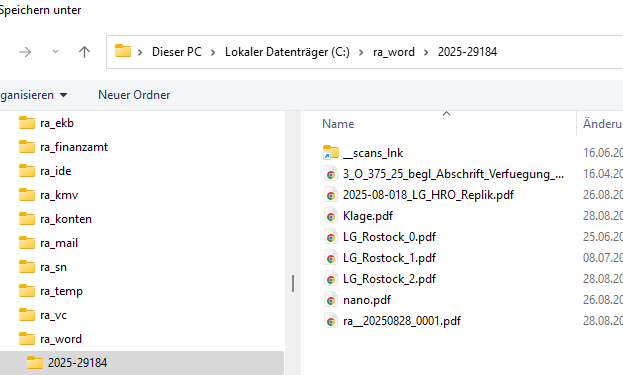Expand the chevron after Lokaler Datenträger (C:)
The height and width of the screenshot is (375, 623).
tap(361, 52)
